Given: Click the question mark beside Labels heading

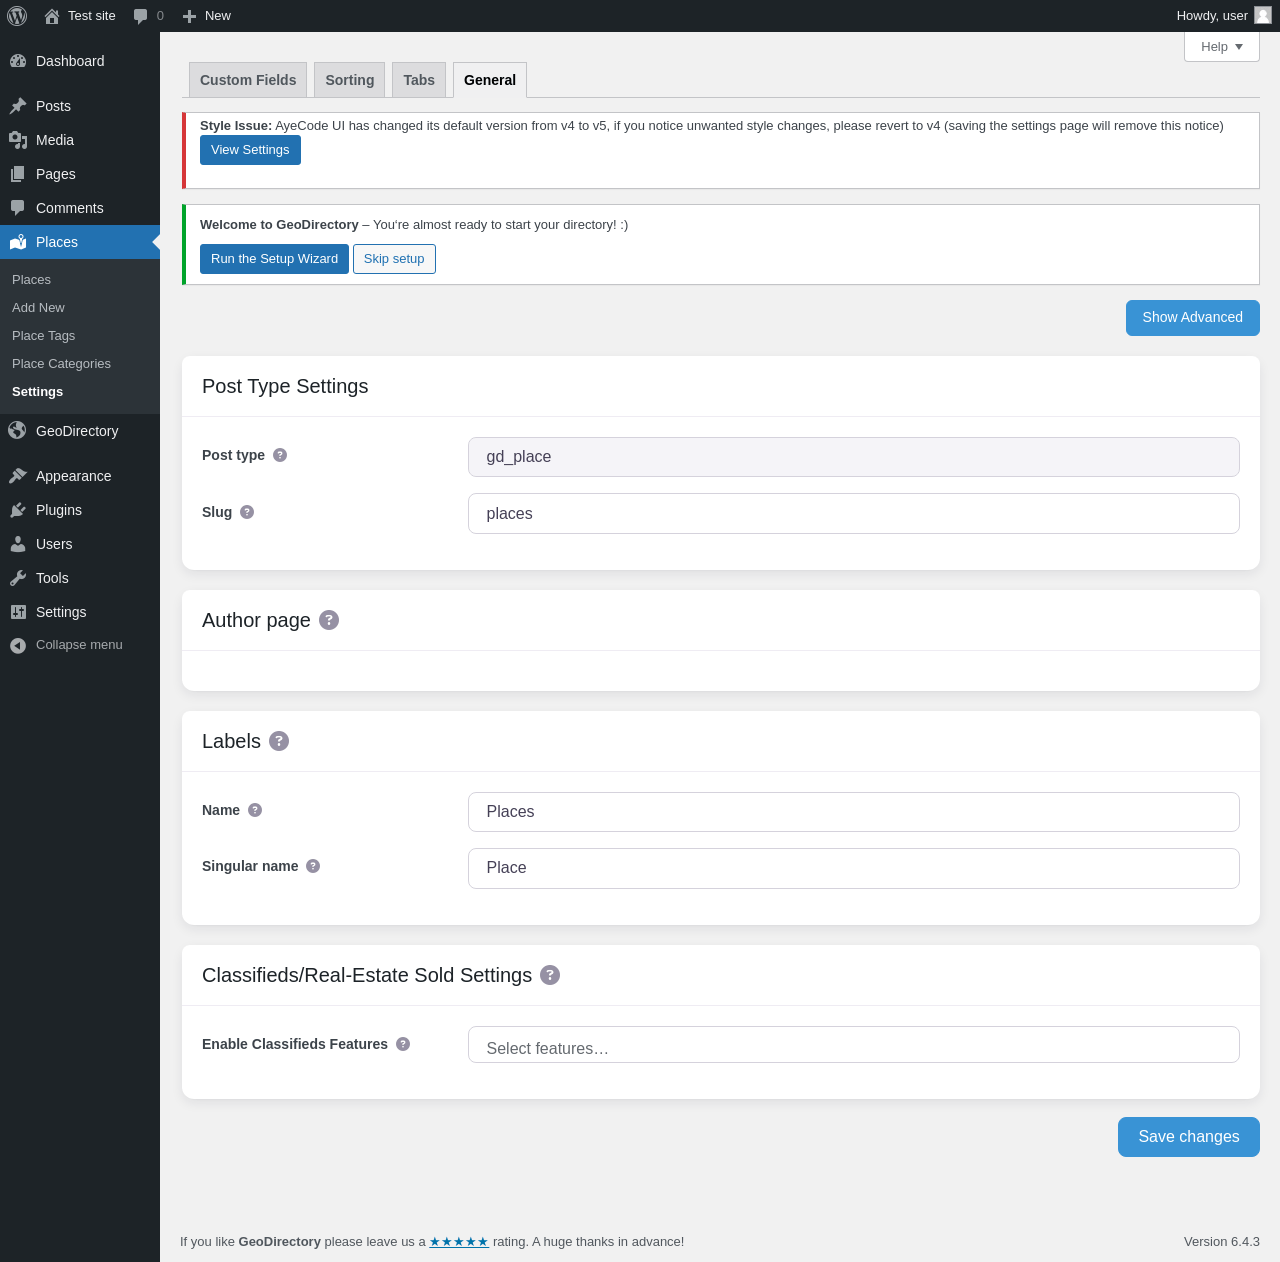Looking at the screenshot, I should pos(279,741).
